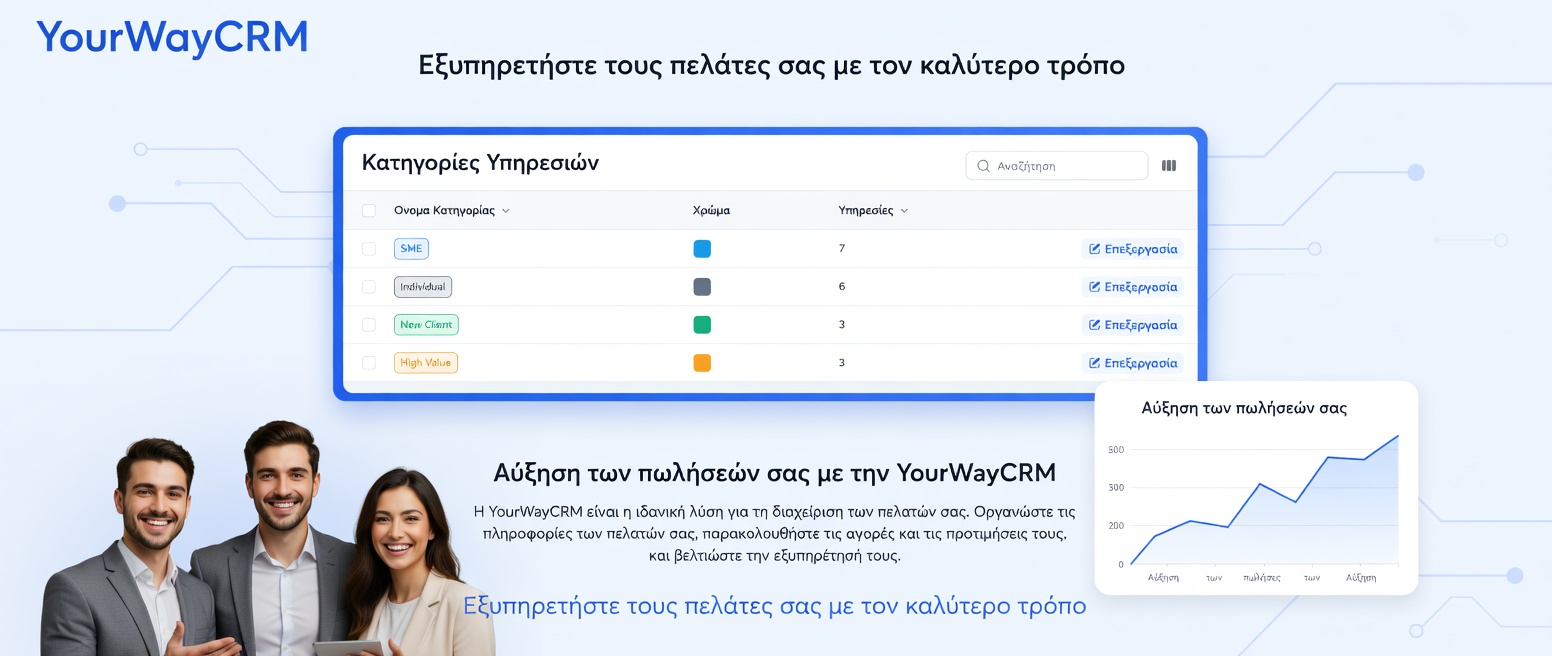Click the edit pencil icon on High Value row
This screenshot has height=656, width=1552.
(x=1094, y=363)
